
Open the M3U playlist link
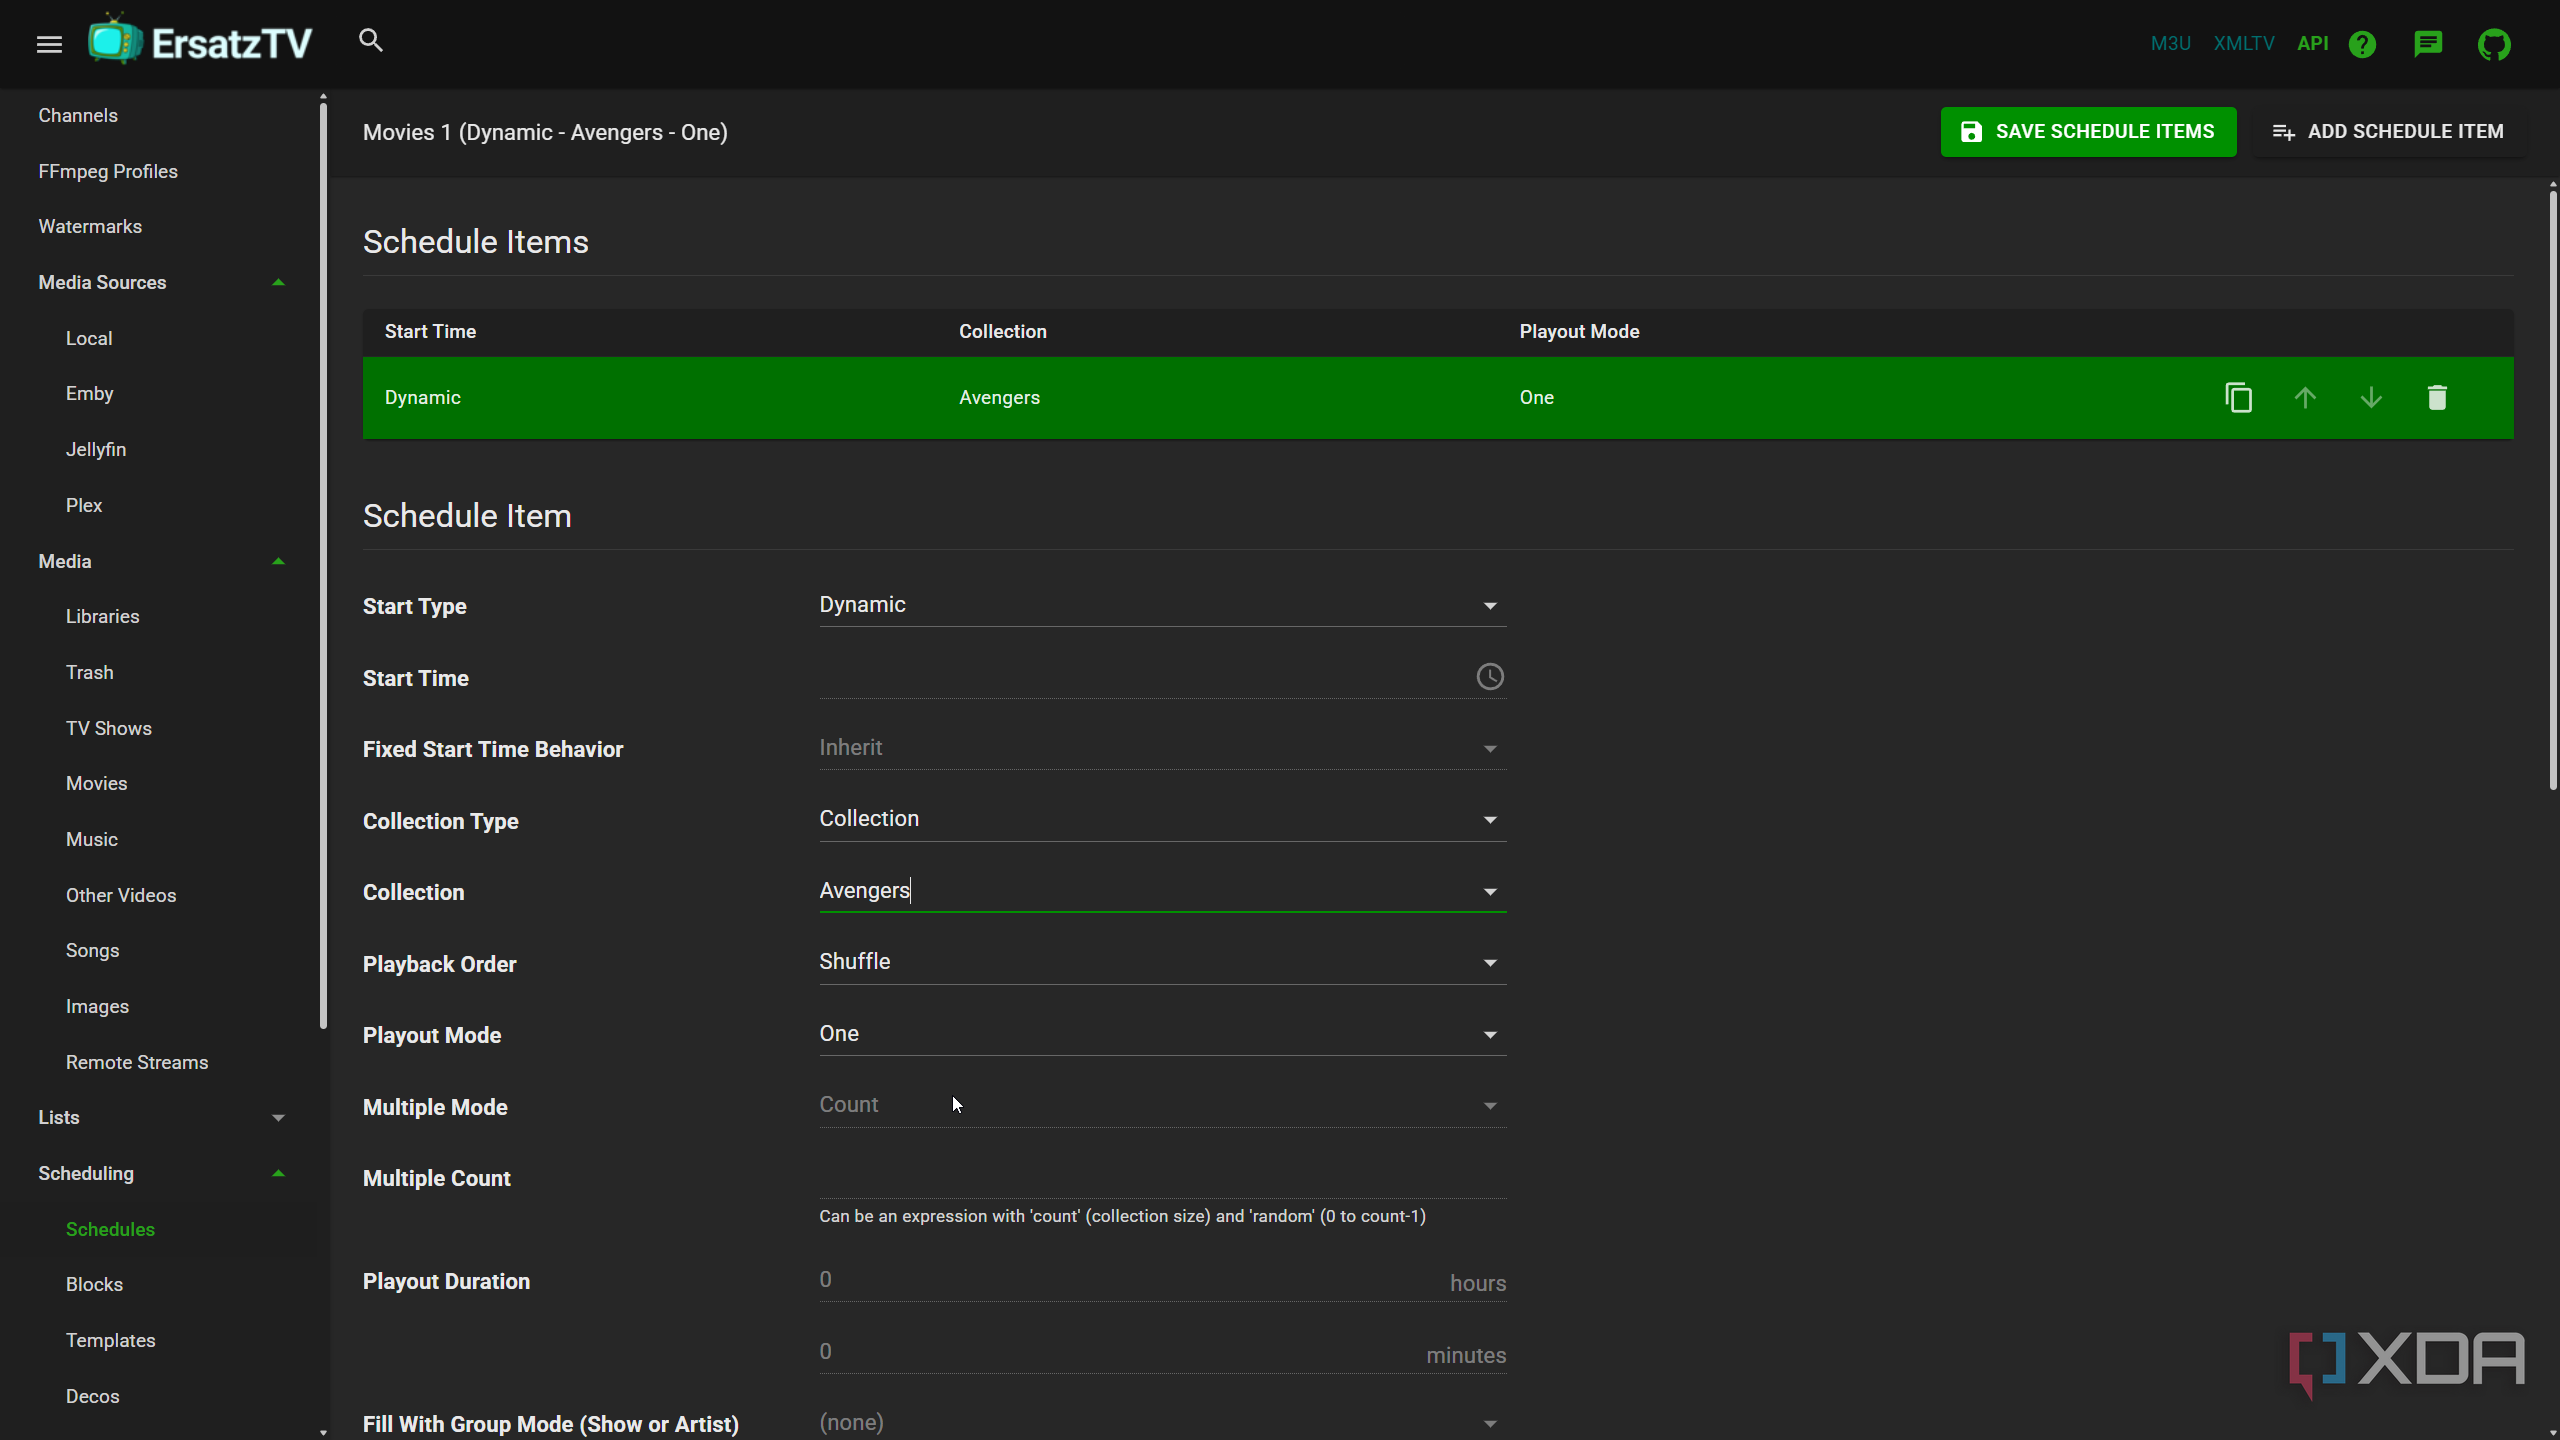click(2170, 44)
